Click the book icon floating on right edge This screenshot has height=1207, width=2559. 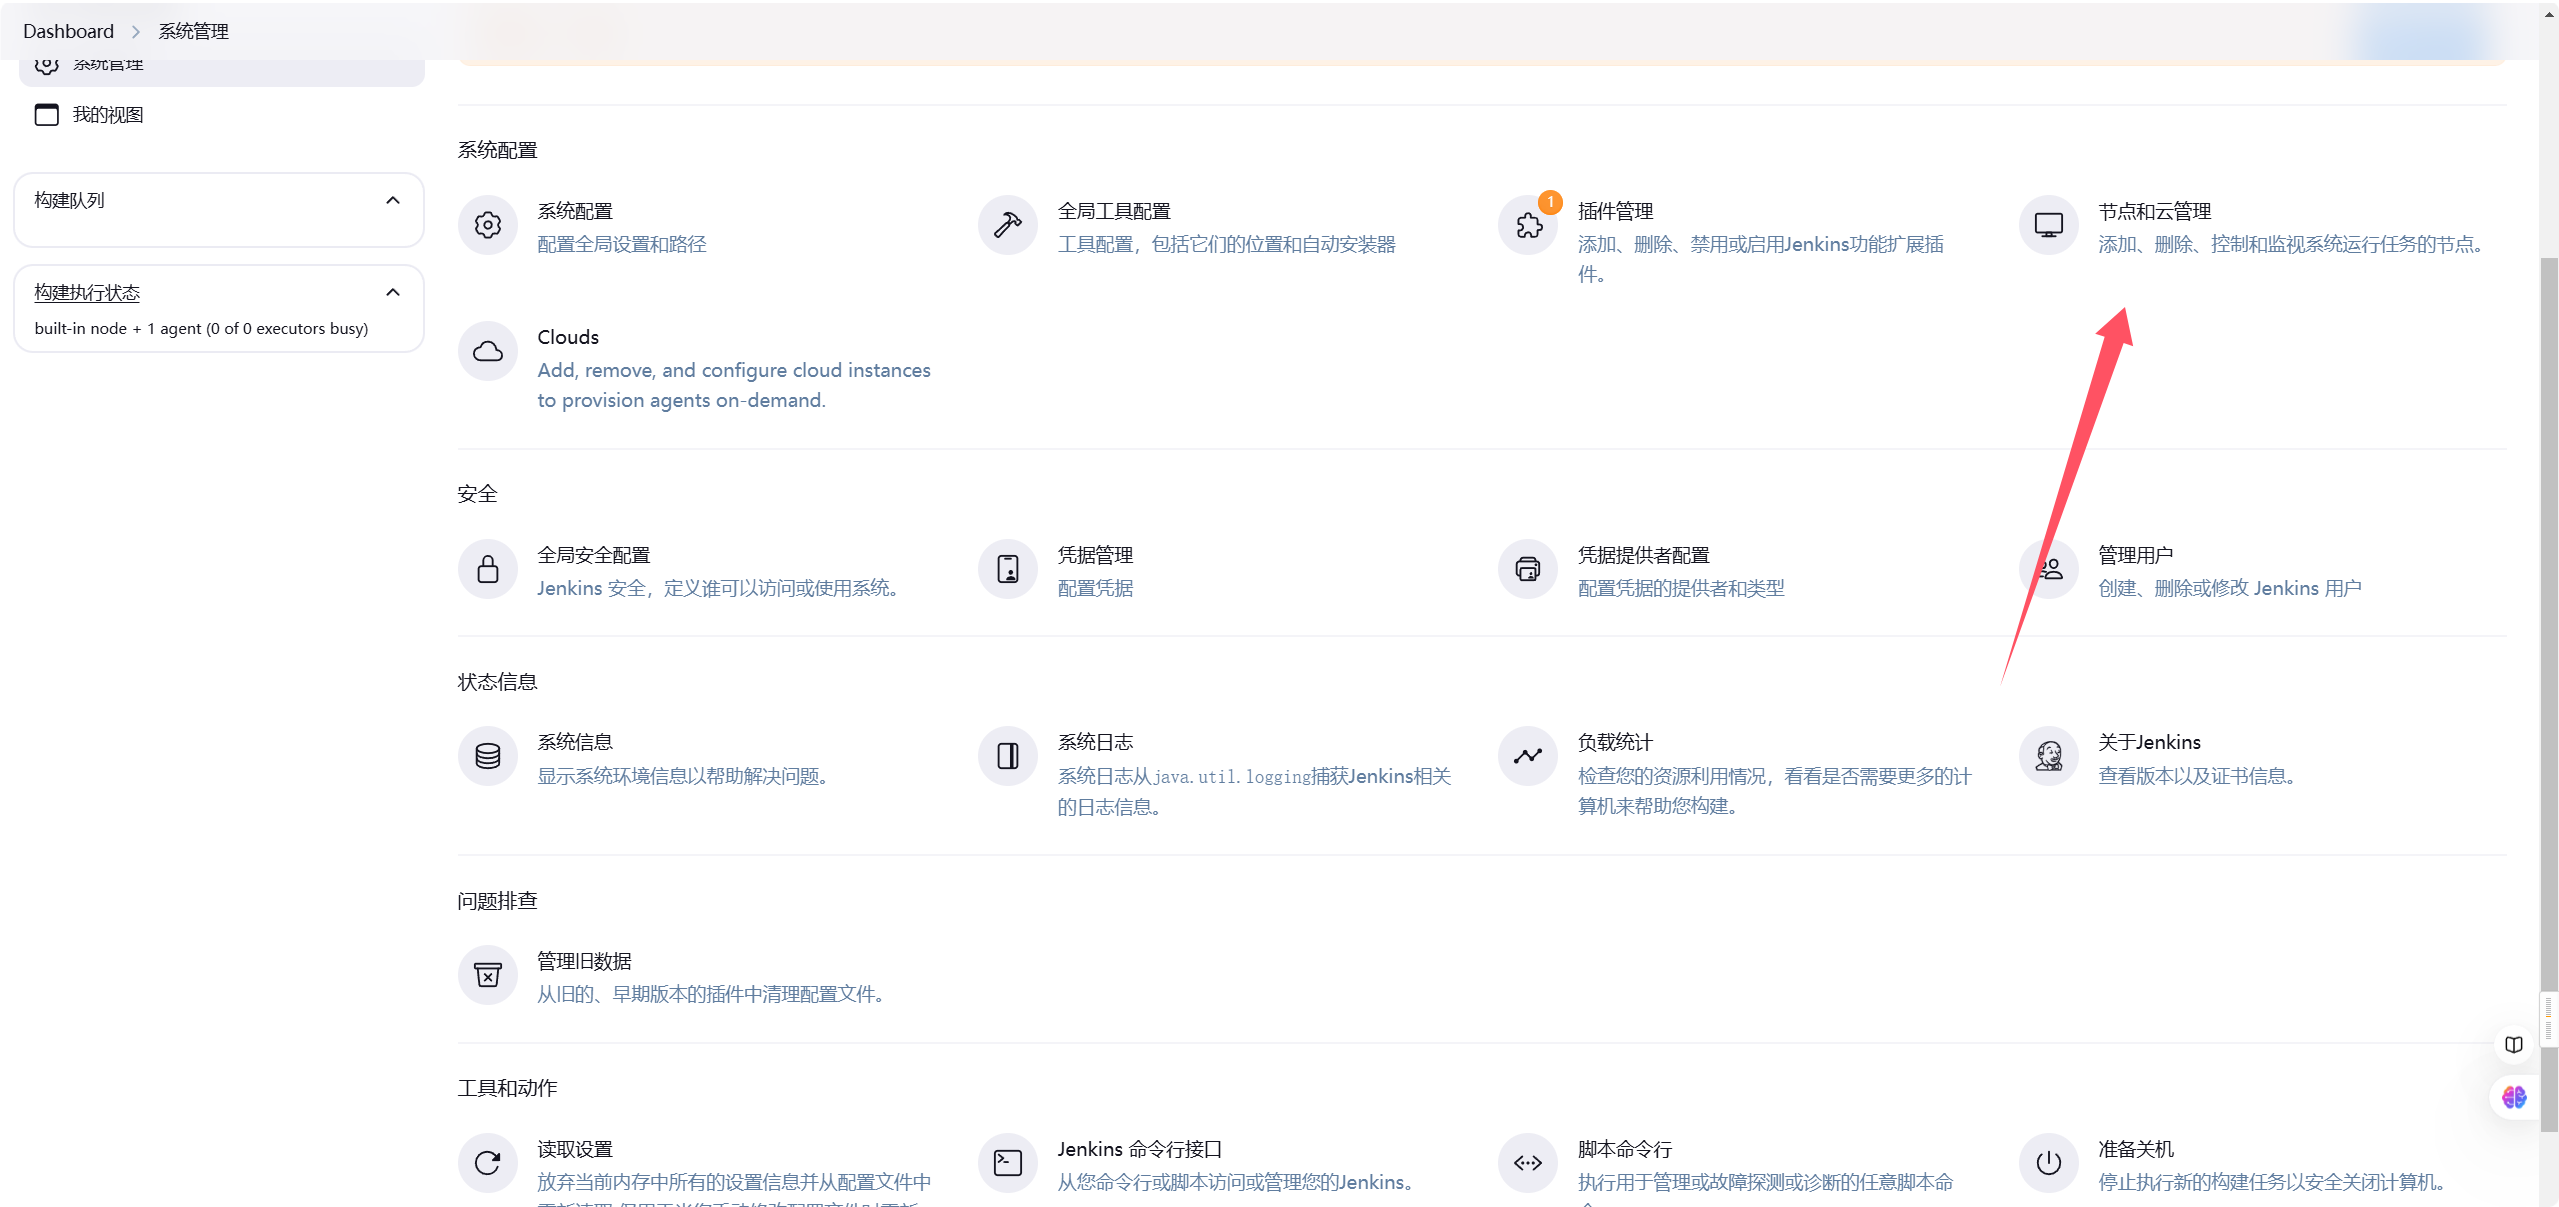click(2513, 1045)
